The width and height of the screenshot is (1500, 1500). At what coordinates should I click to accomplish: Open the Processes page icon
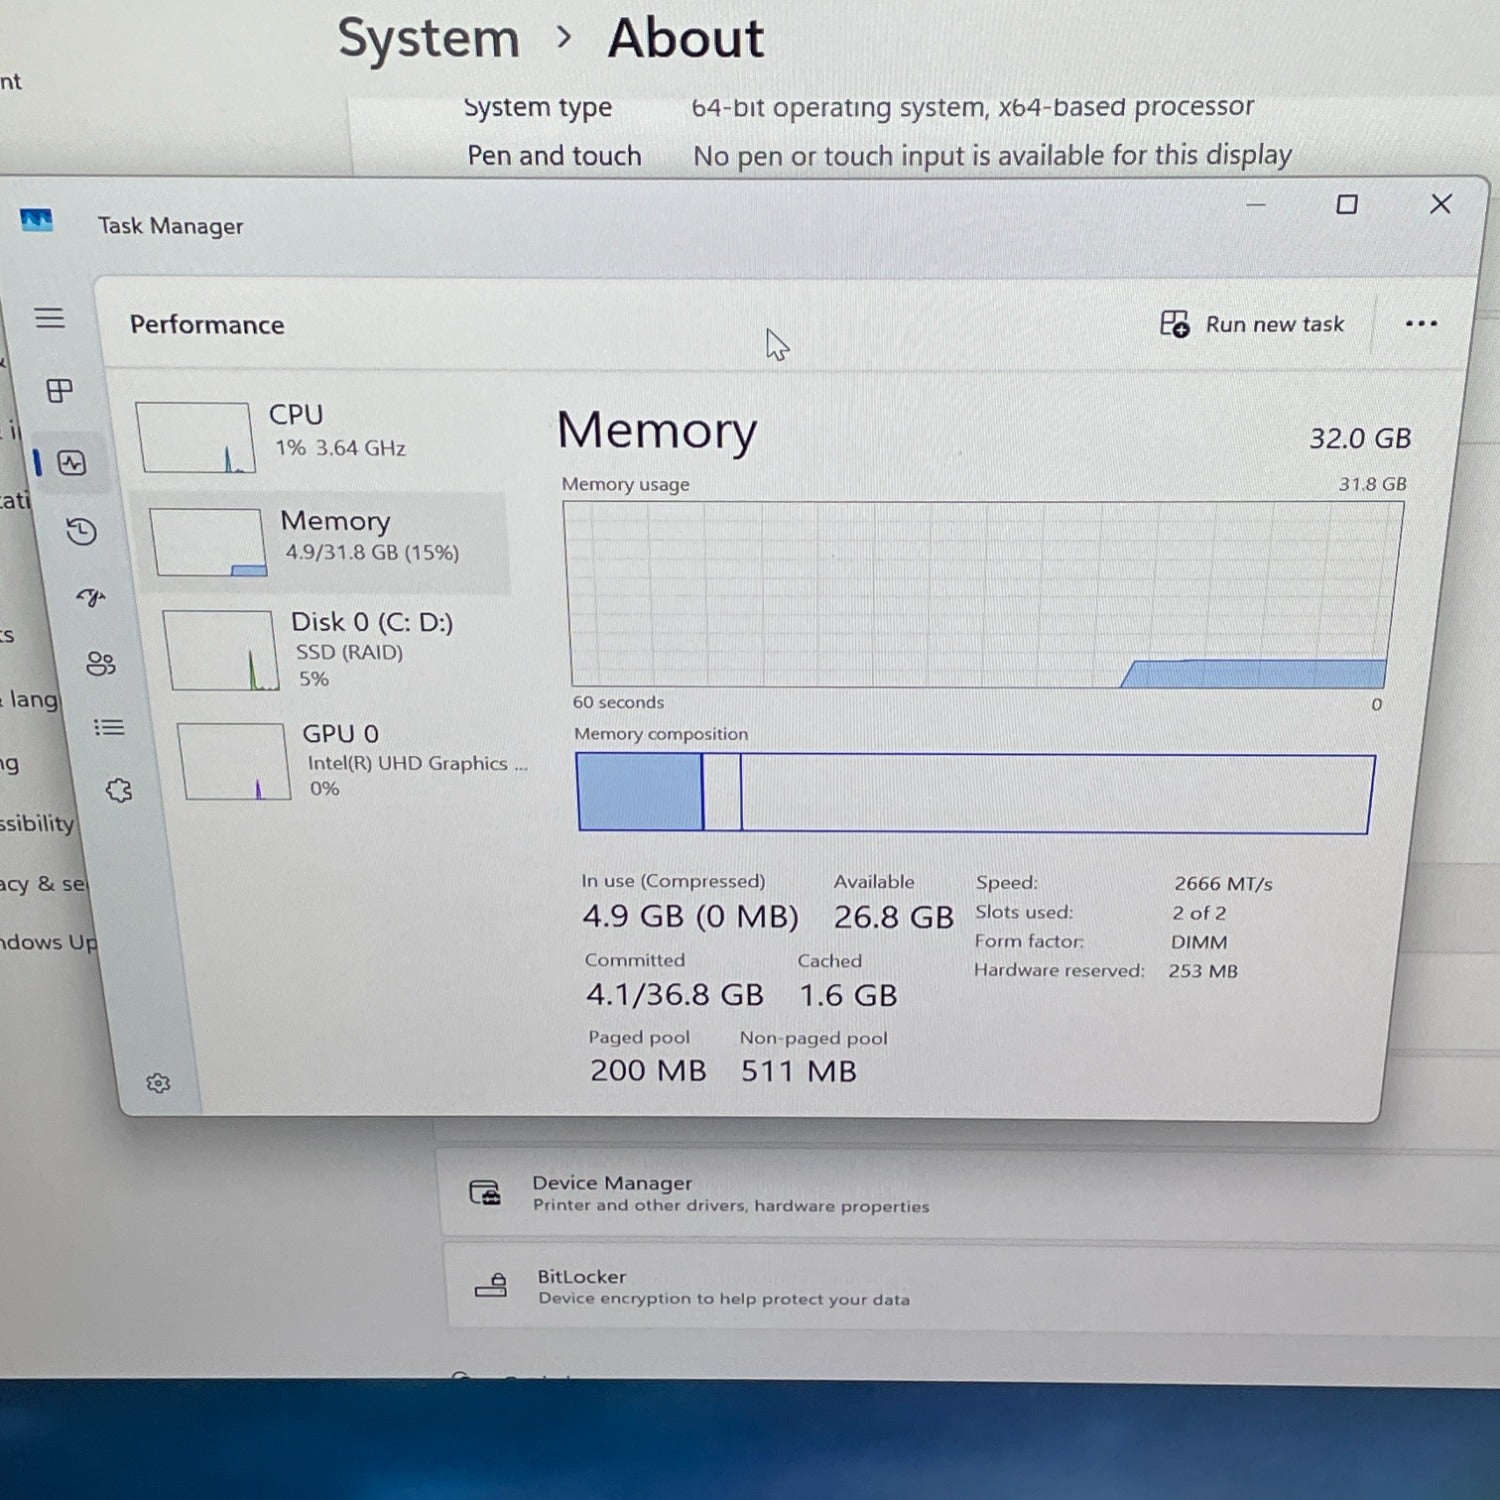(59, 390)
